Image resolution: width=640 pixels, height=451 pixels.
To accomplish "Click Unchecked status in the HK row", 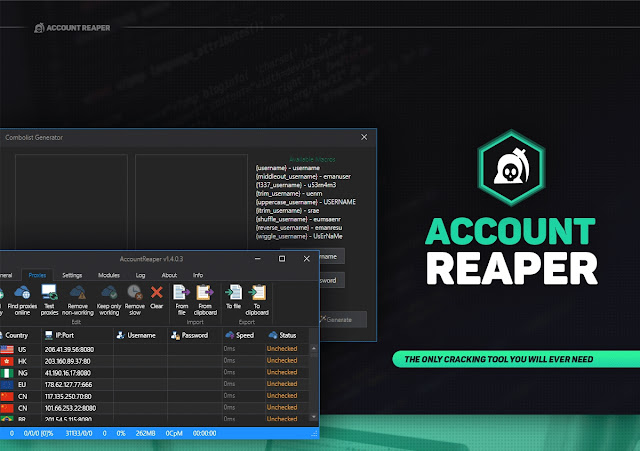I will (x=282, y=360).
